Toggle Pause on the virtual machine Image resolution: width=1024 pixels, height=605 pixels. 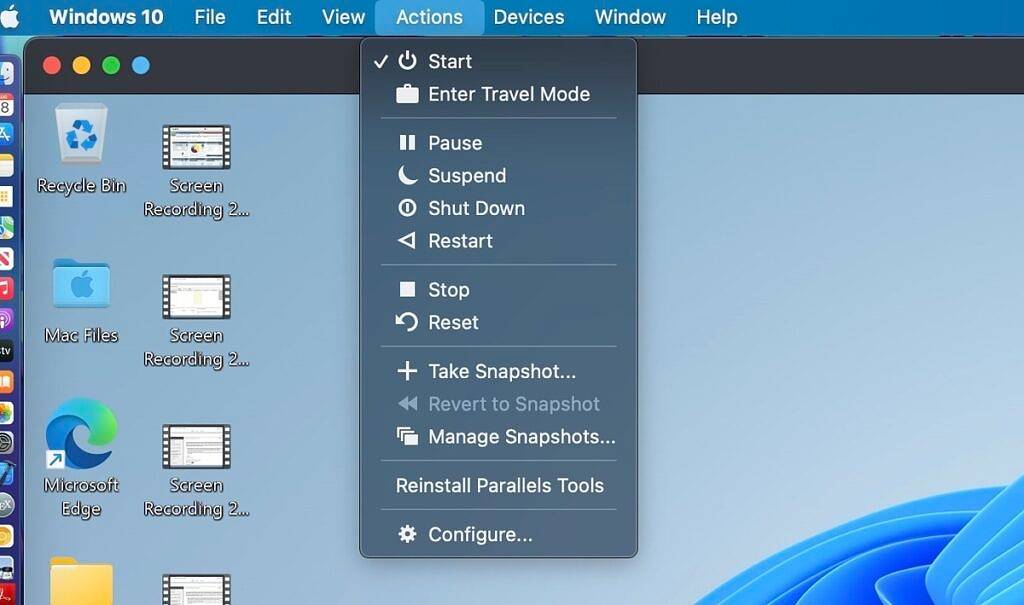[456, 143]
